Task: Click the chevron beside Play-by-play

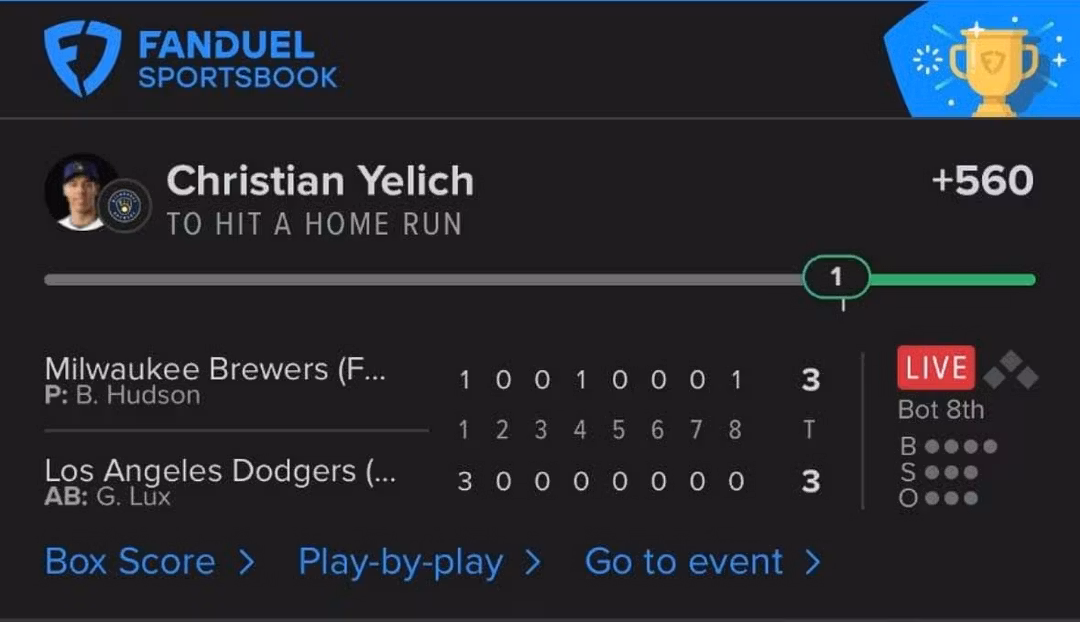Action: coord(532,563)
